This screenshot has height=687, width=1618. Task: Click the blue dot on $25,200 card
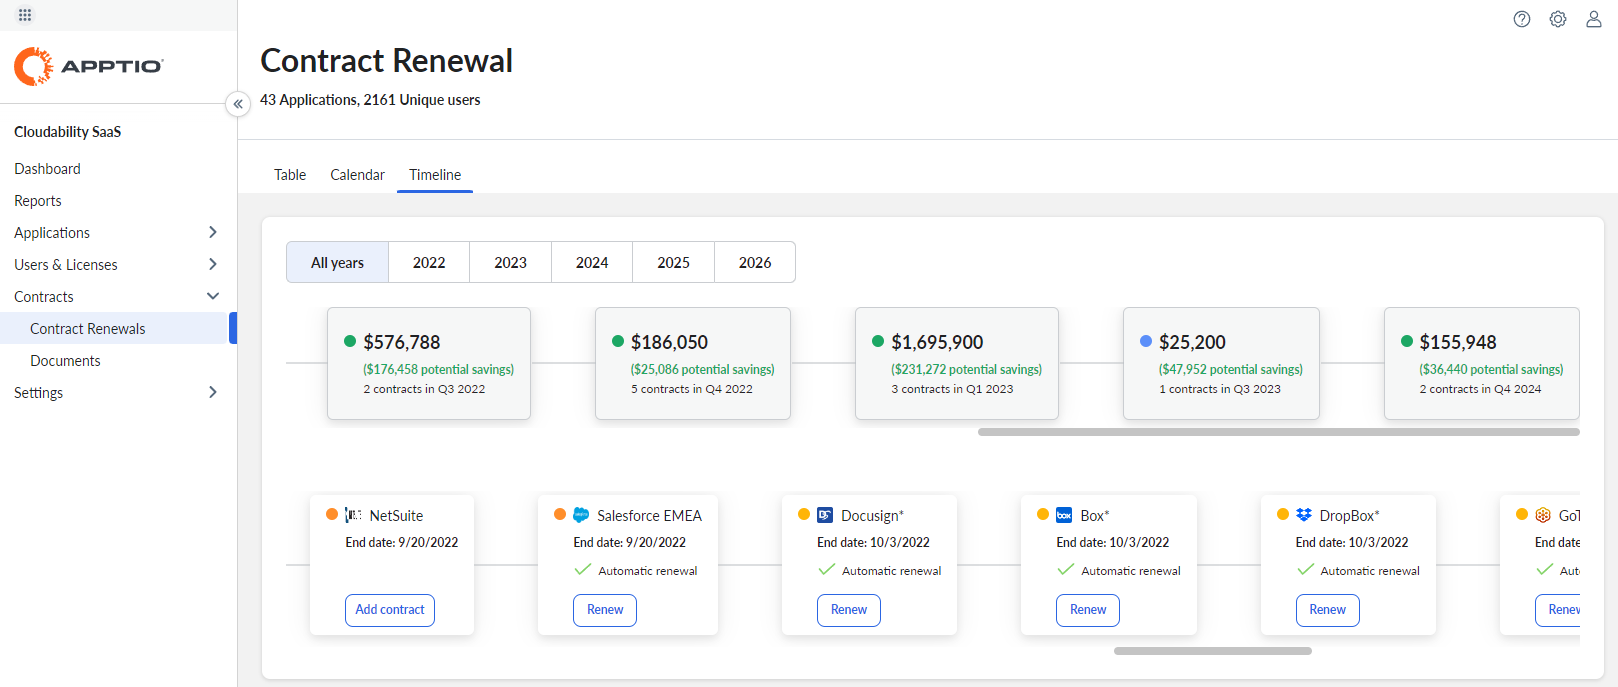[1146, 341]
